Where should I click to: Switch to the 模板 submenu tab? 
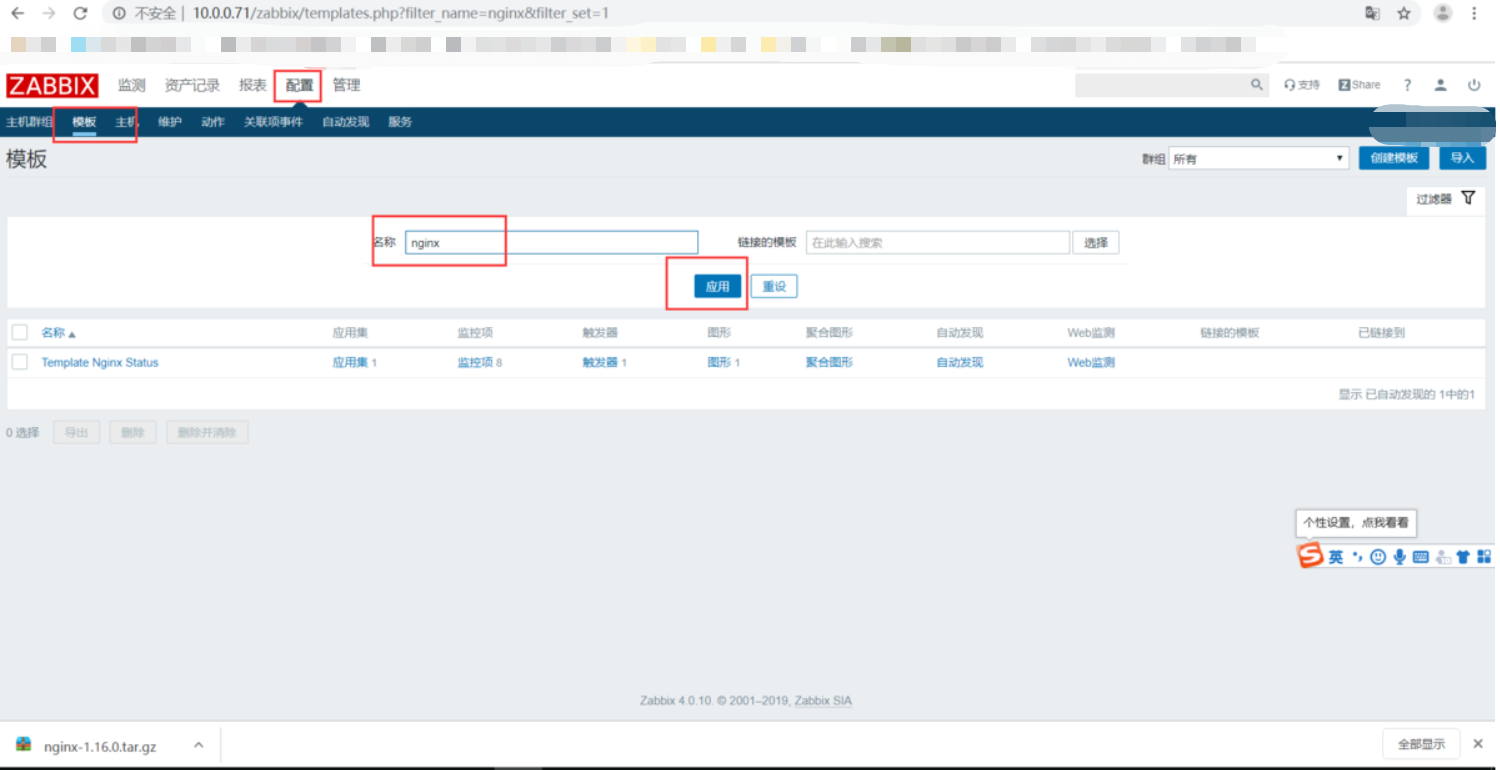[x=84, y=122]
